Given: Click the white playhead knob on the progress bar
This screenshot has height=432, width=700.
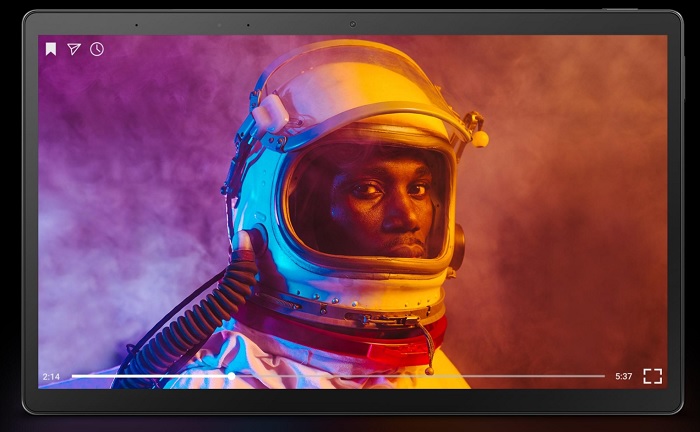Looking at the screenshot, I should [x=231, y=376].
